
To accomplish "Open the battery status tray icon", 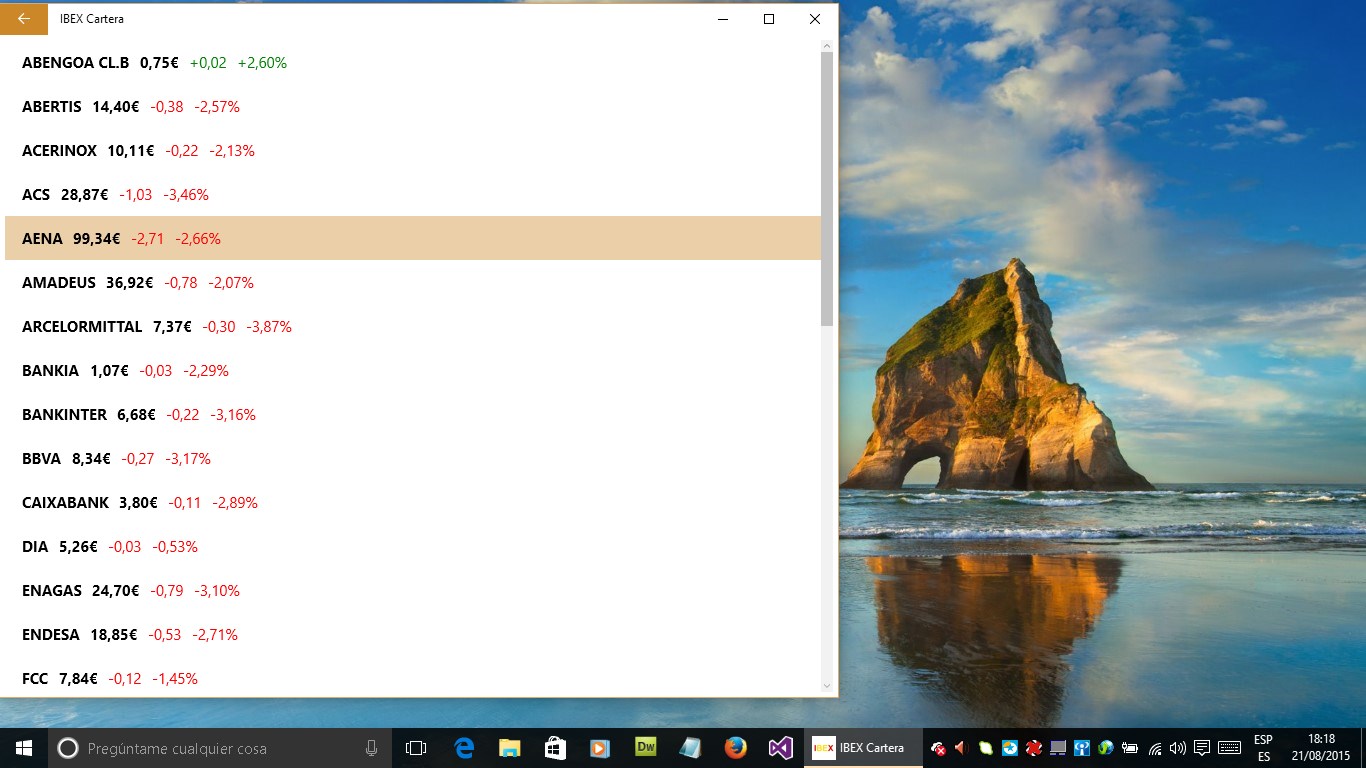I will tap(1130, 748).
